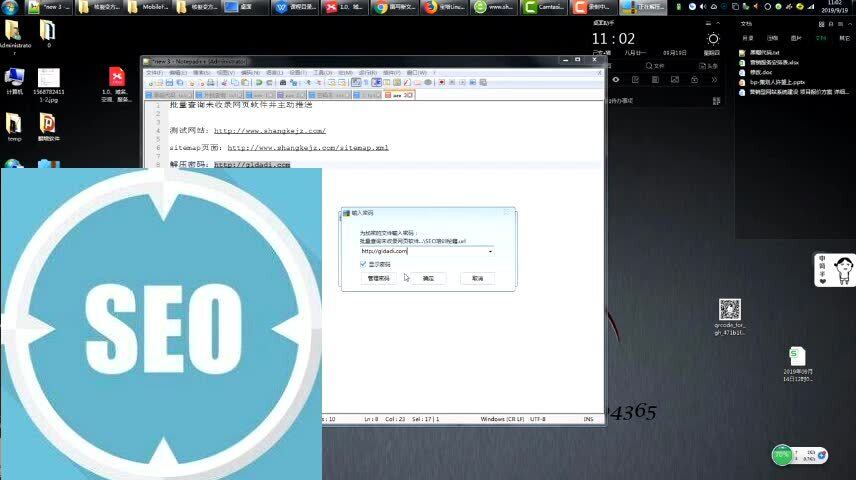Click the Redo arrow in Notepad++ toolbar

pyautogui.click(x=269, y=82)
